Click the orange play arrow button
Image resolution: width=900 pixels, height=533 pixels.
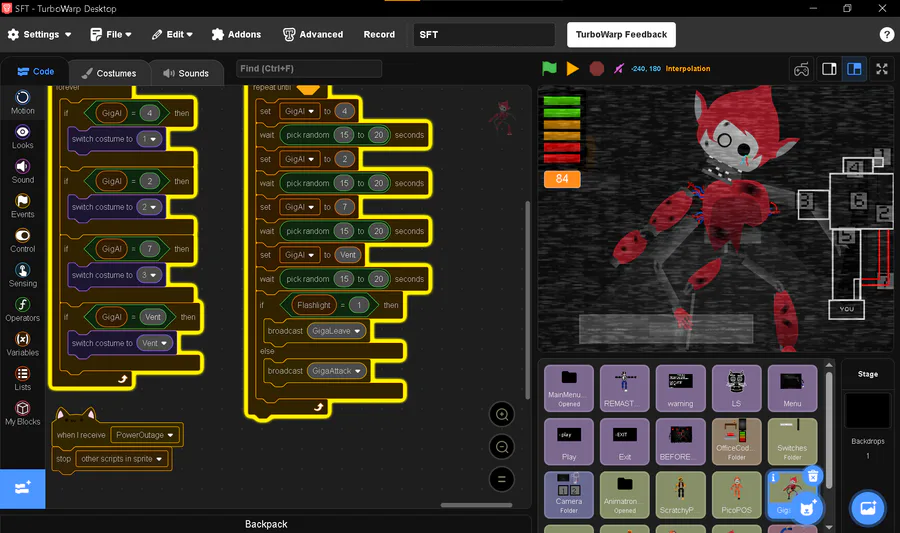(572, 69)
